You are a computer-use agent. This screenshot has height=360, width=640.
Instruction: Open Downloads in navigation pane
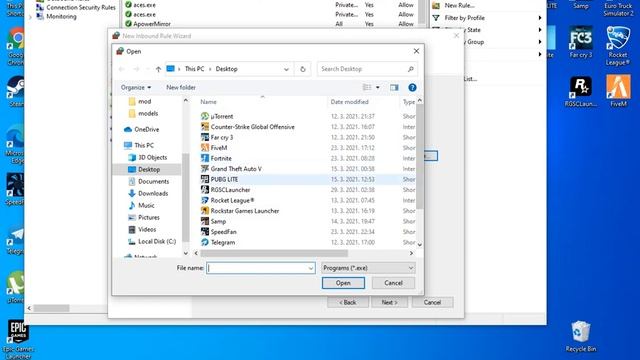(148, 193)
